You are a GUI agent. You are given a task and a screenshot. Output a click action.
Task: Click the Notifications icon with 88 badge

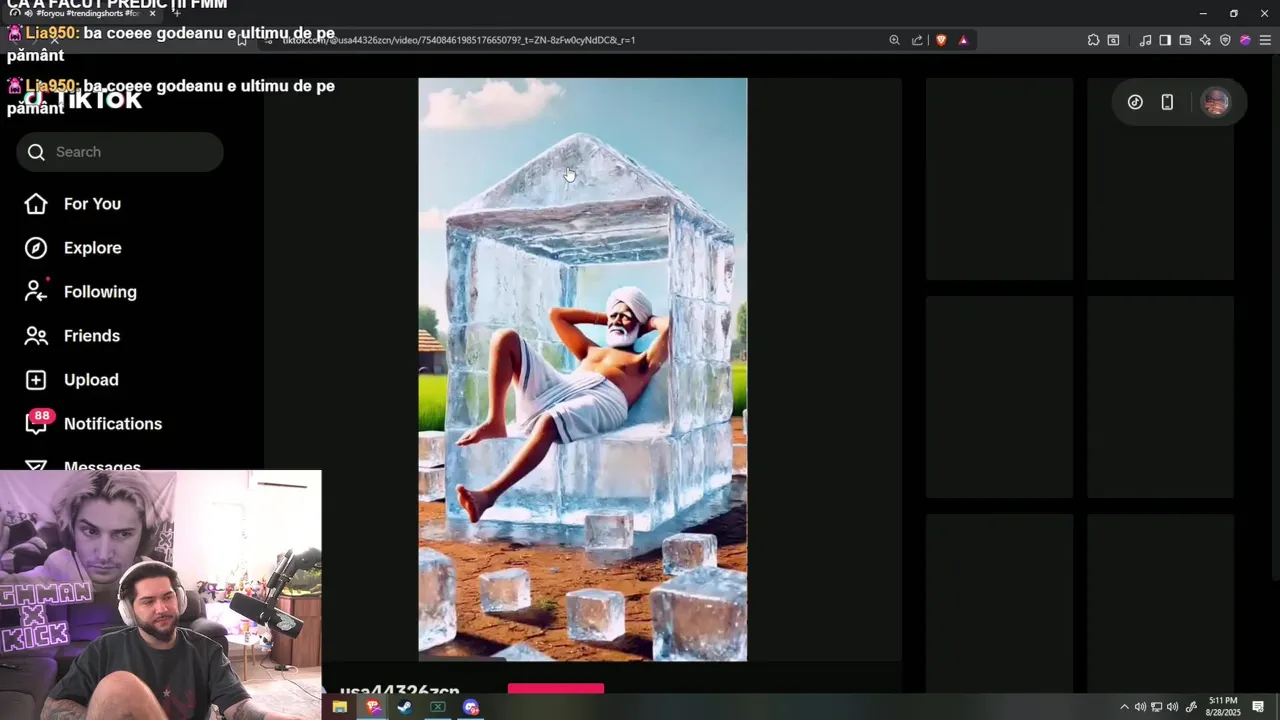[37, 423]
